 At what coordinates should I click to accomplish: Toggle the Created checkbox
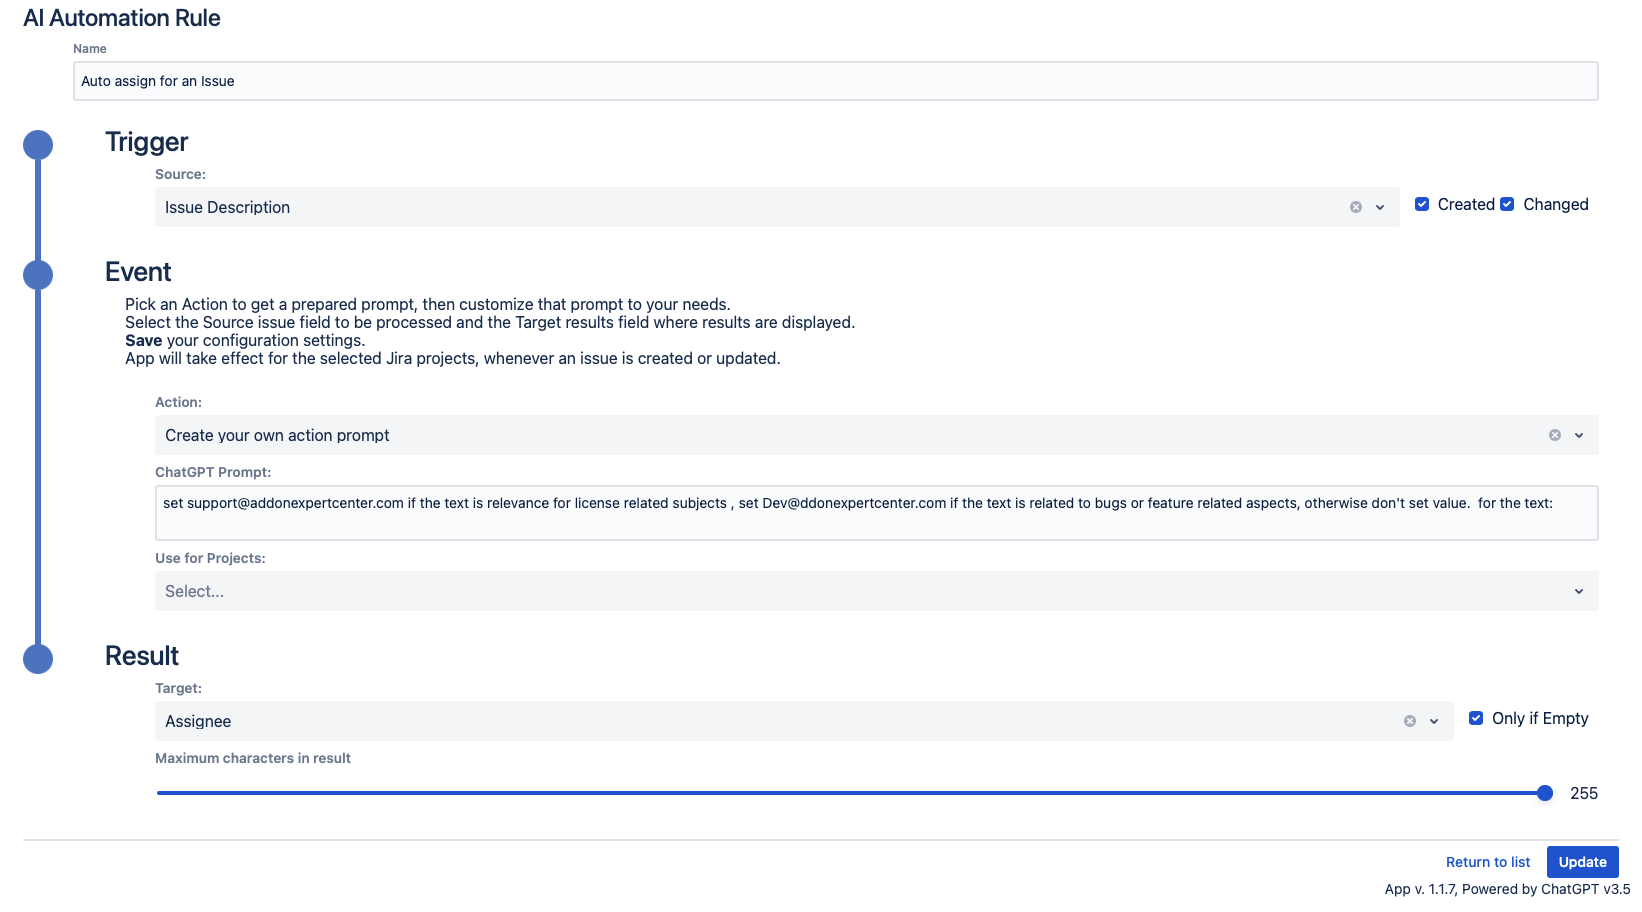coord(1422,204)
